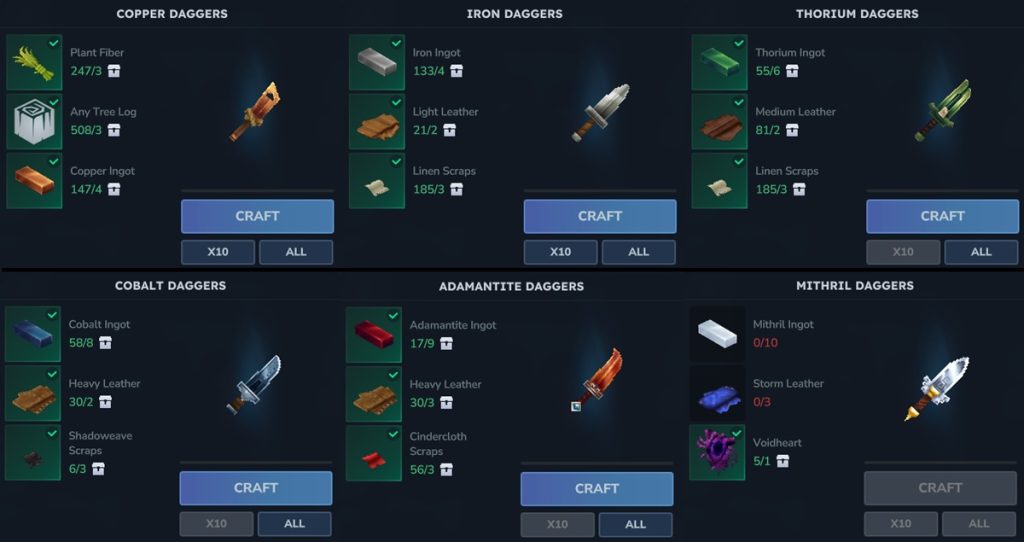Select the Voidheart ingredient icon
The height and width of the screenshot is (542, 1024).
(717, 453)
